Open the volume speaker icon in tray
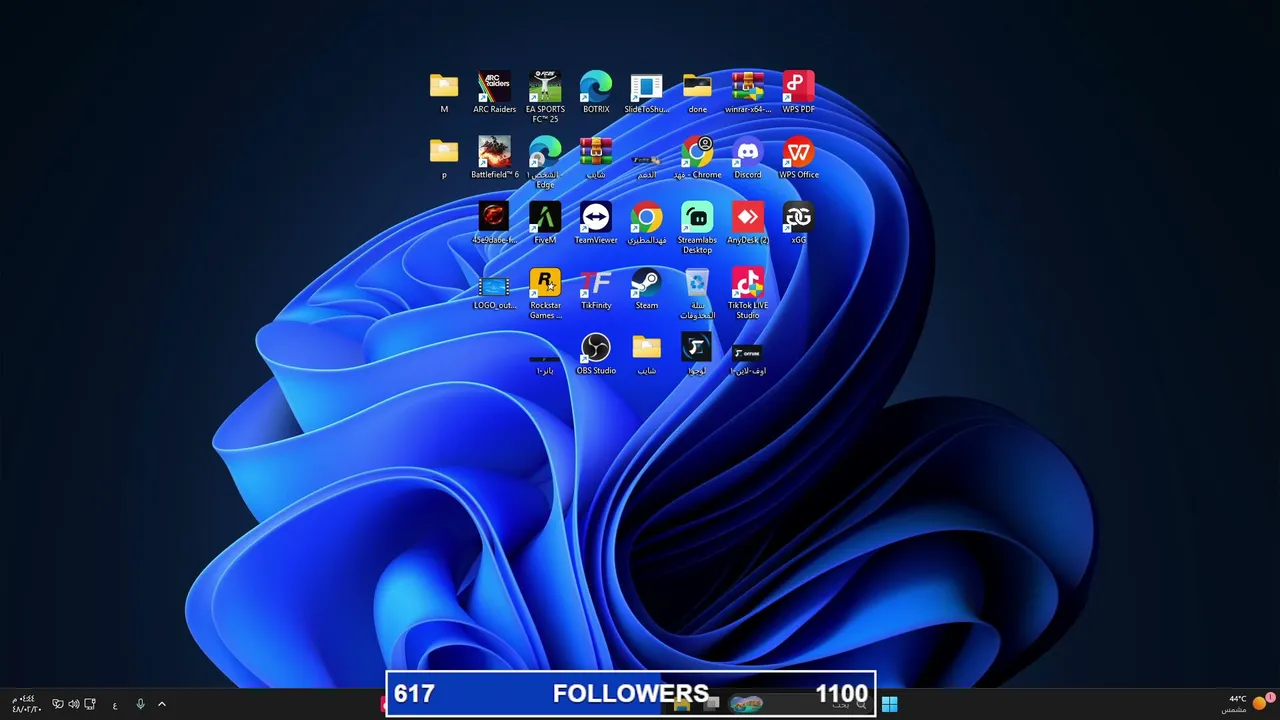The image size is (1280, 720). 74,704
